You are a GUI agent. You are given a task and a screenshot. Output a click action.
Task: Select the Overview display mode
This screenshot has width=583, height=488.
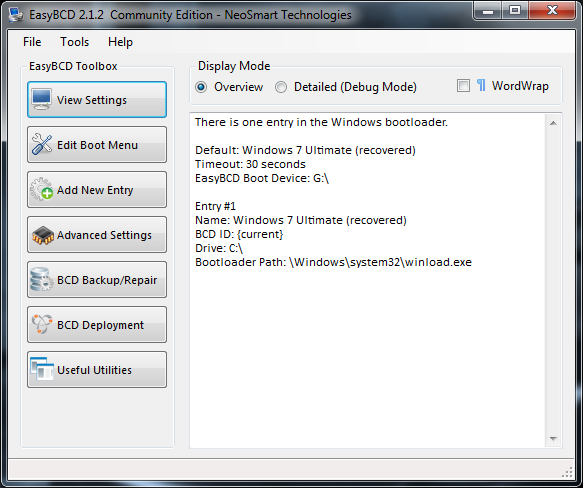click(x=201, y=87)
